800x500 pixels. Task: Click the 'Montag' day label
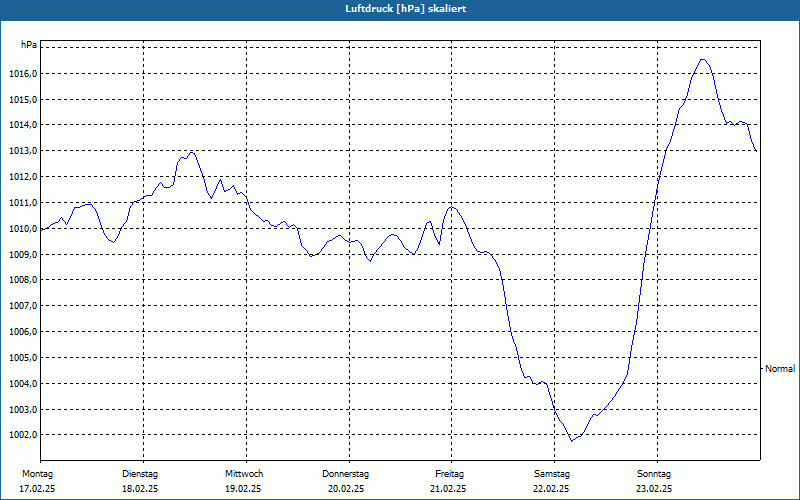[37, 474]
